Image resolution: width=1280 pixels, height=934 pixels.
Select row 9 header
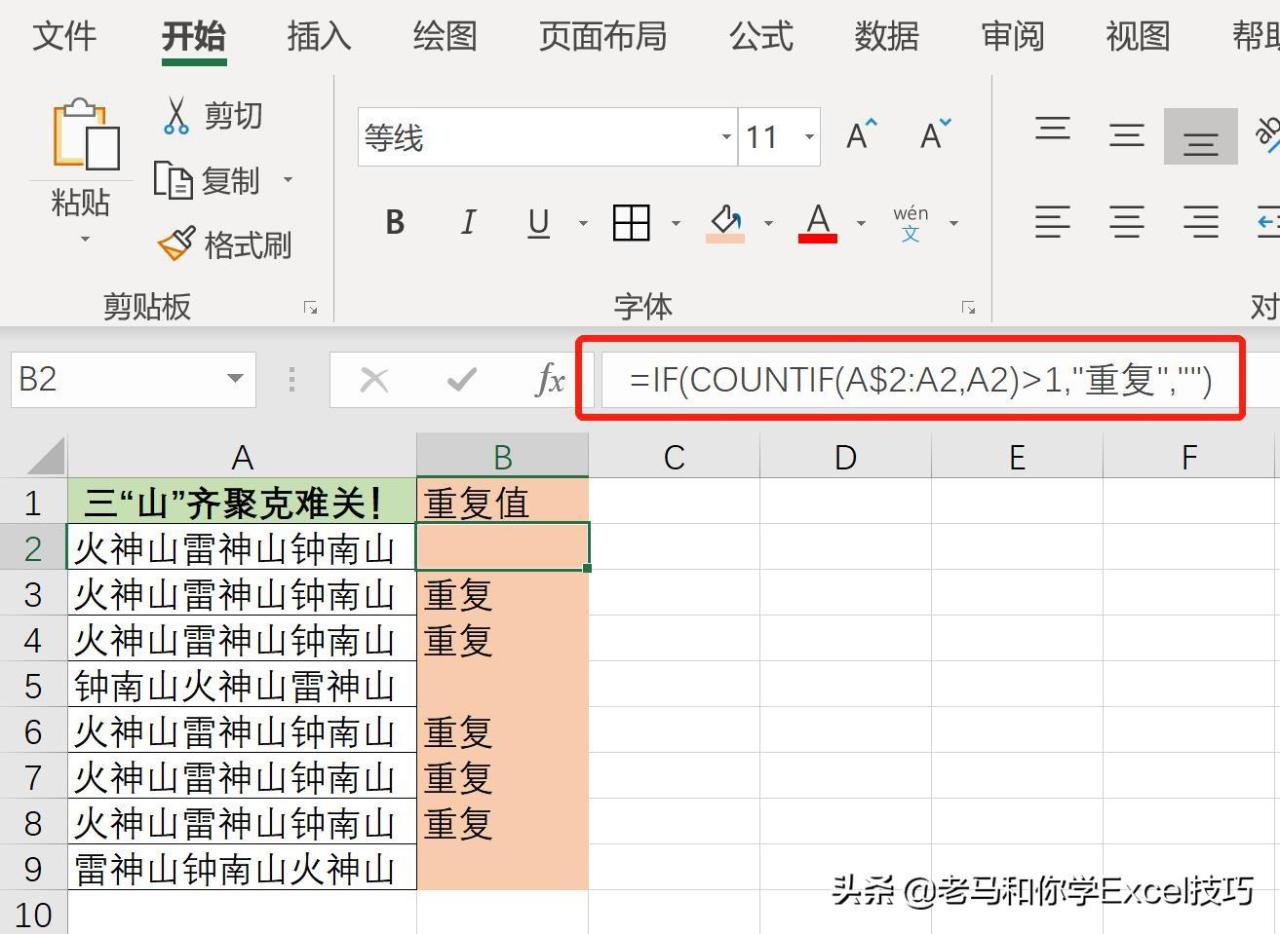33,868
